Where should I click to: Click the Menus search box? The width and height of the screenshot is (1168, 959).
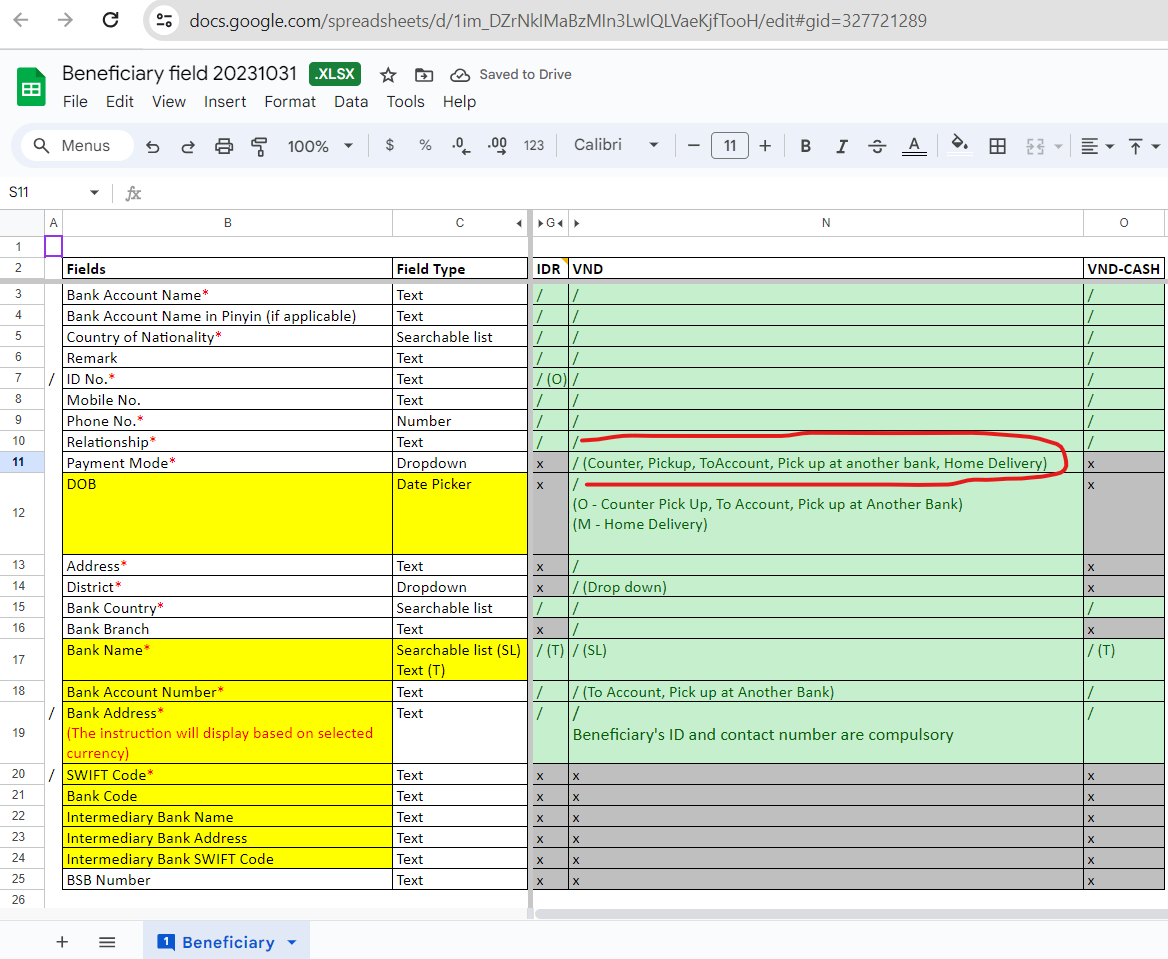78,146
